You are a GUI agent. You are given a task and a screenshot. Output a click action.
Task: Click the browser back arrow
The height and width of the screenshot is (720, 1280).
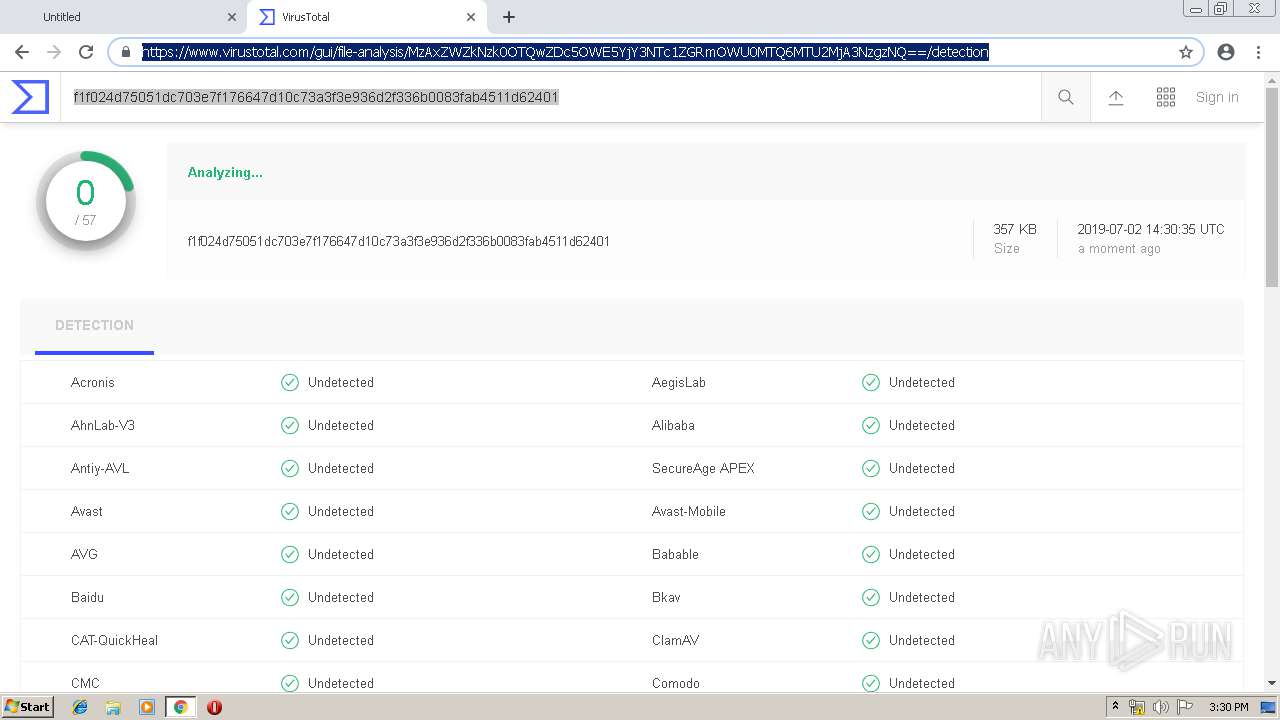click(x=22, y=52)
